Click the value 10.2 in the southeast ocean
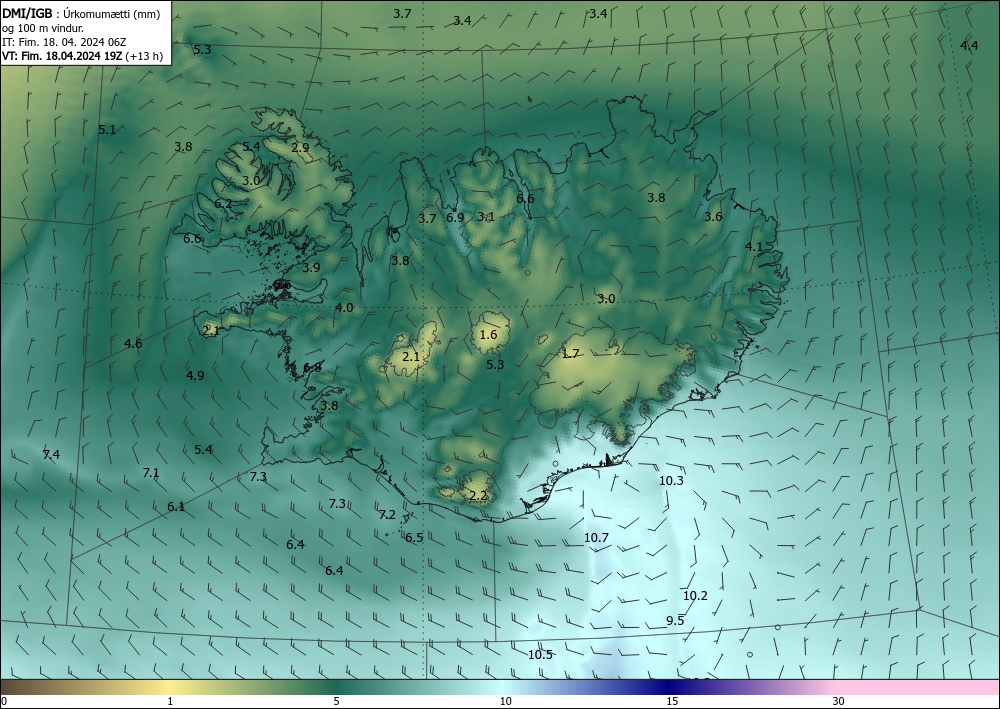 pyautogui.click(x=695, y=596)
